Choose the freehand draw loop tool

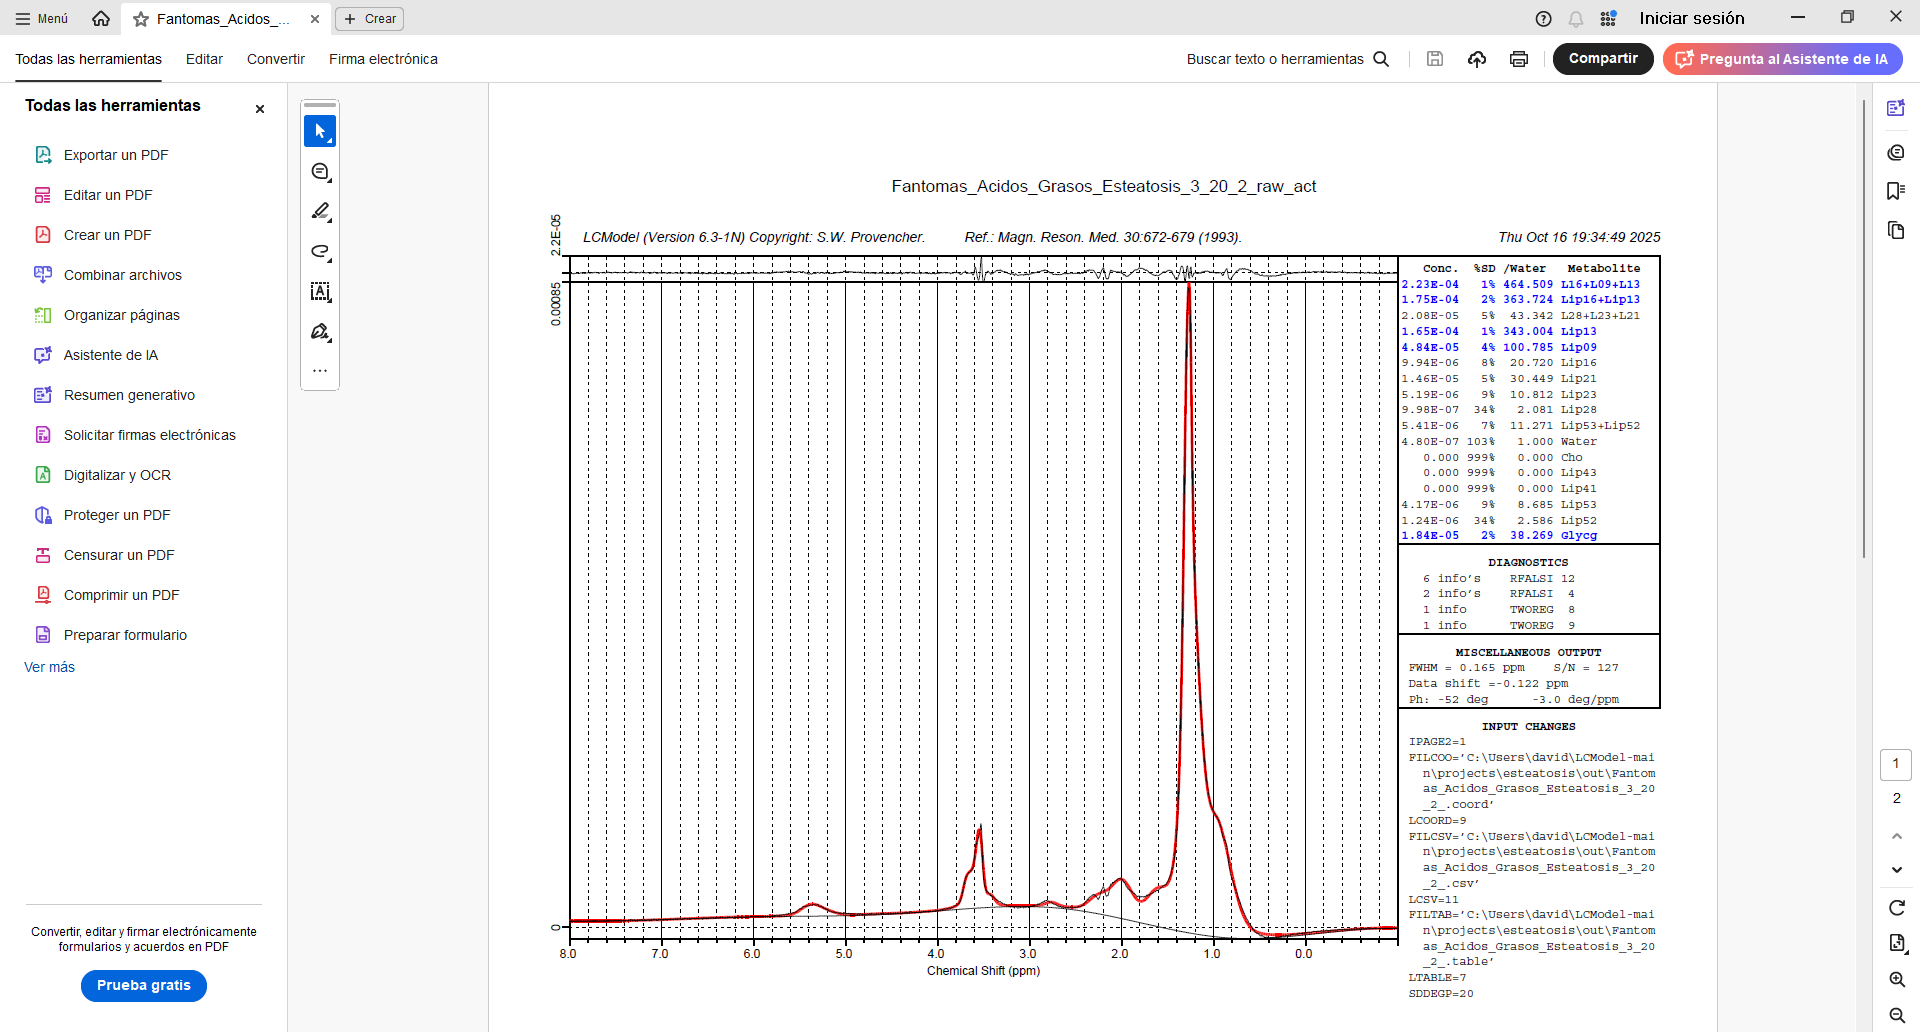coord(320,252)
